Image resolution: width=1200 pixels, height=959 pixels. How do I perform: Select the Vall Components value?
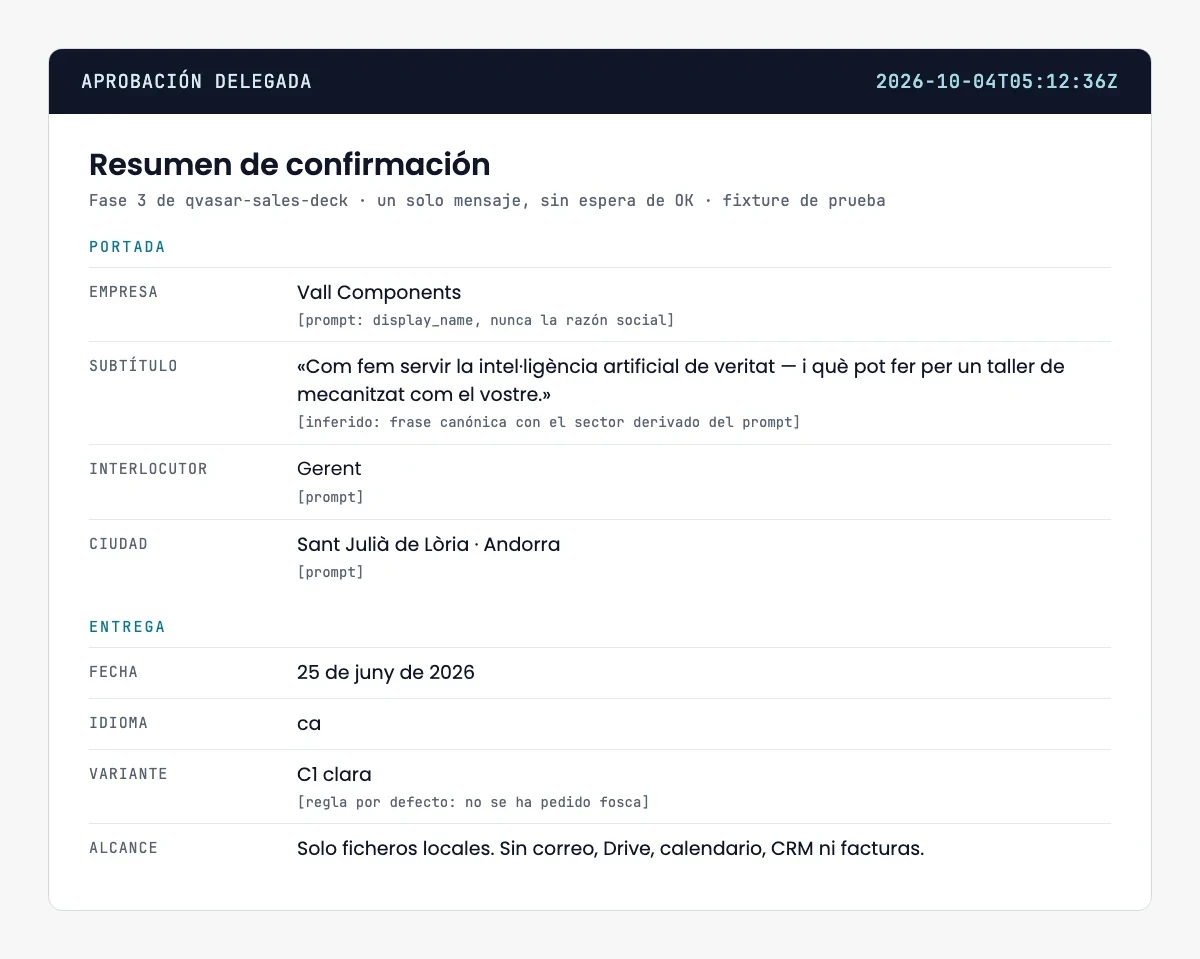point(379,293)
